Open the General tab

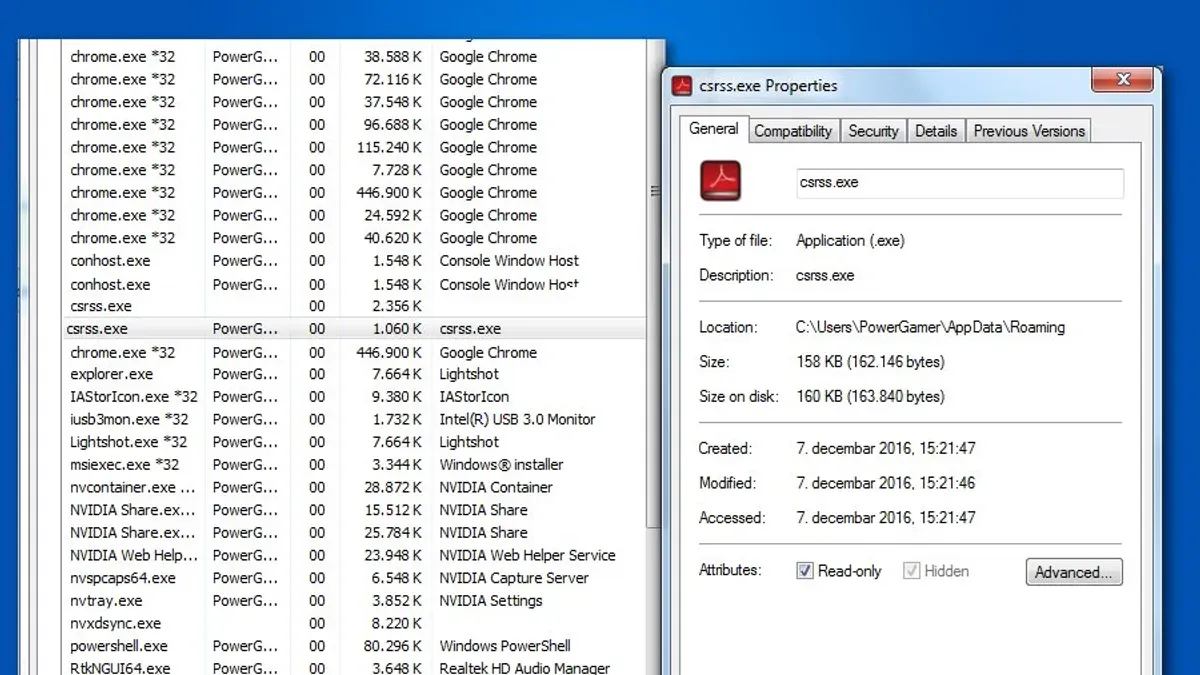pos(714,129)
